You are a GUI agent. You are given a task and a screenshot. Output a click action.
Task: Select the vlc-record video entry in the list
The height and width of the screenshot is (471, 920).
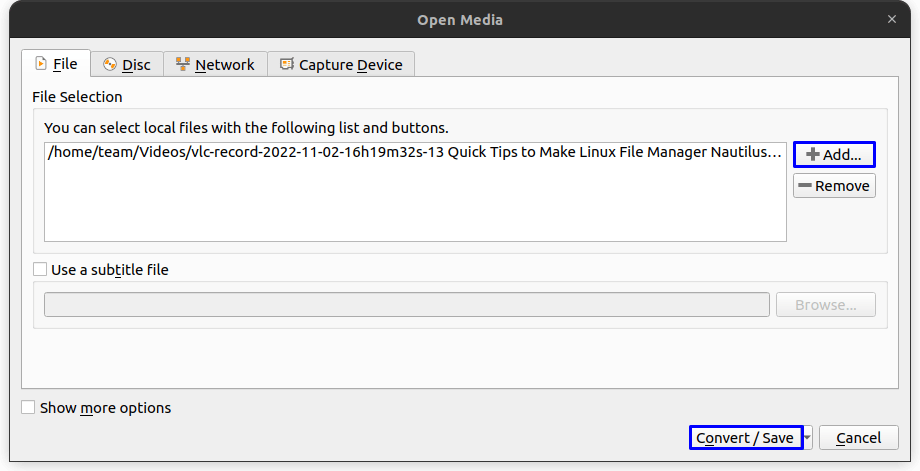(x=414, y=152)
